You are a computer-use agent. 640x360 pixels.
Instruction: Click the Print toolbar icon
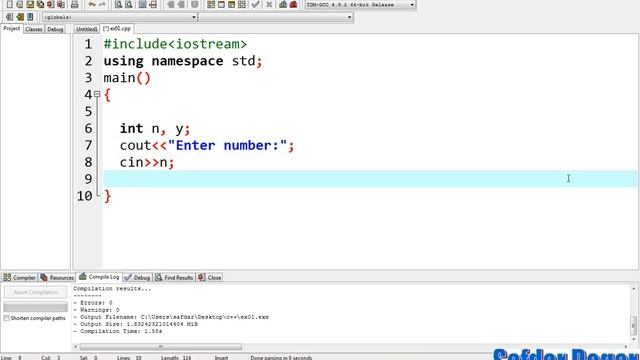(x=74, y=4)
